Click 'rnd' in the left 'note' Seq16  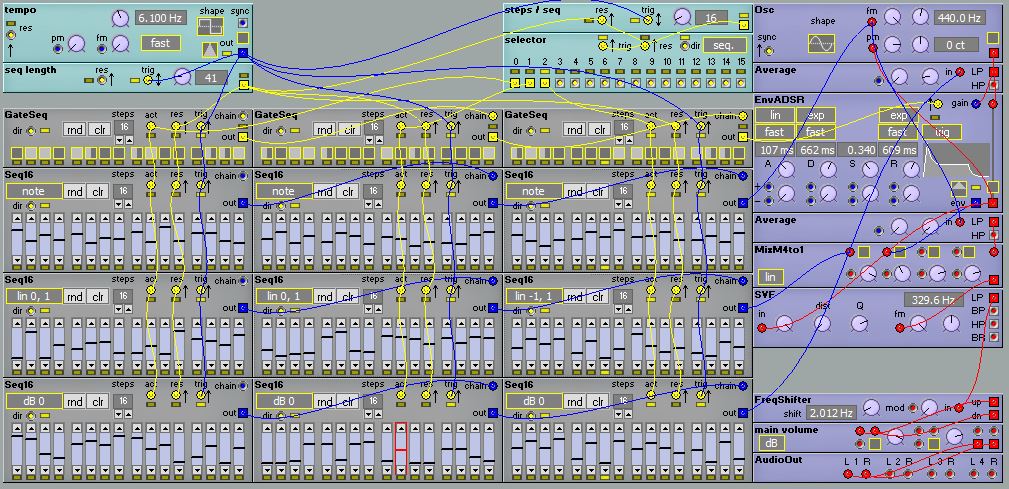point(75,192)
